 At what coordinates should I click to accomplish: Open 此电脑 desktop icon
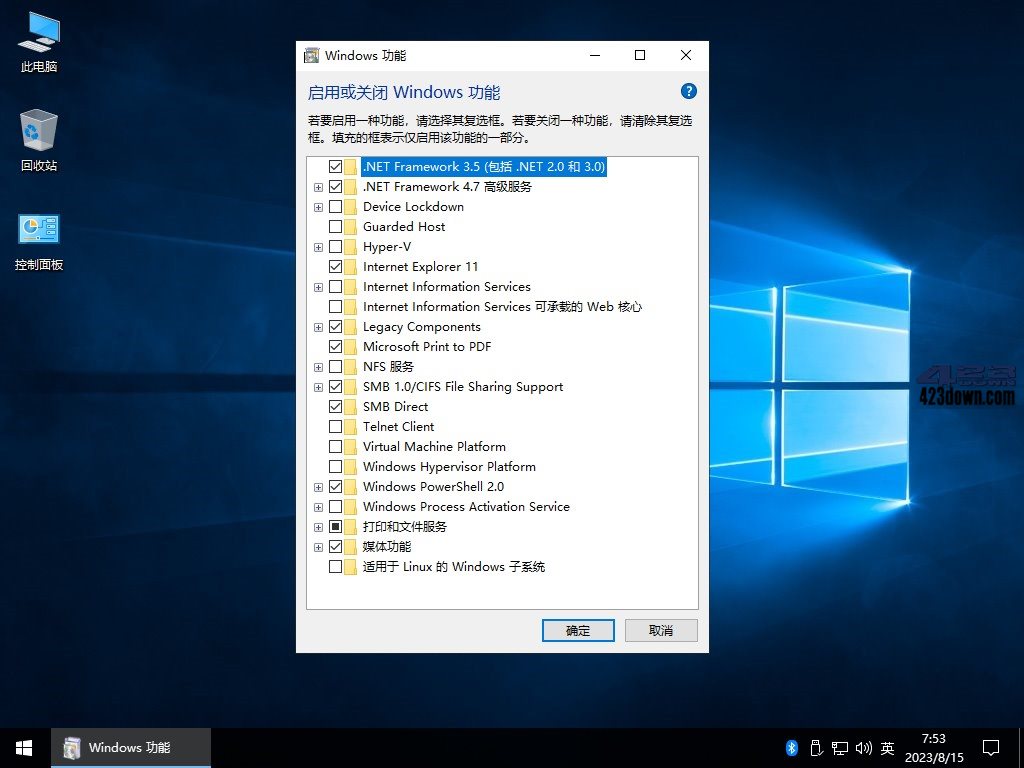(x=37, y=40)
